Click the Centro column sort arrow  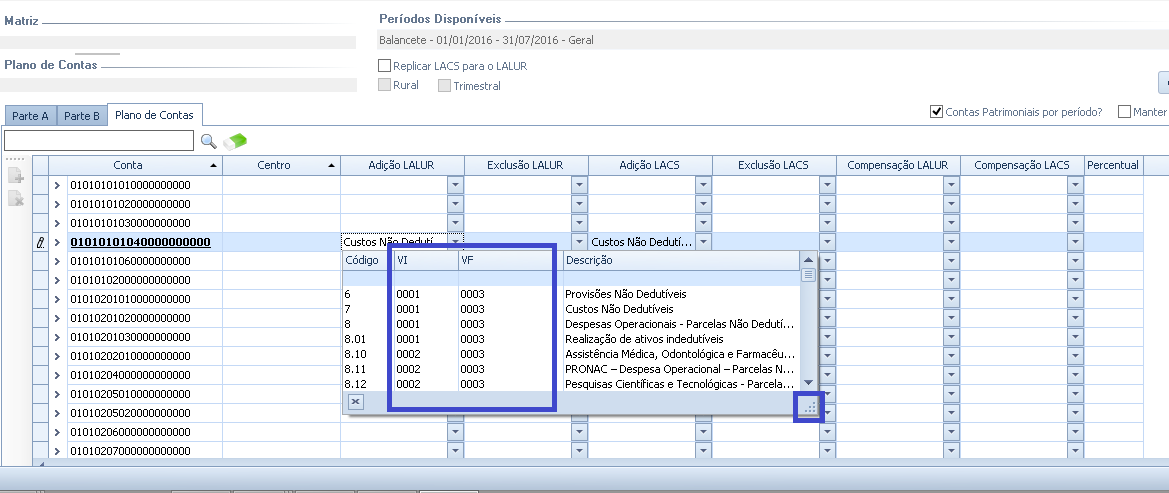331,165
